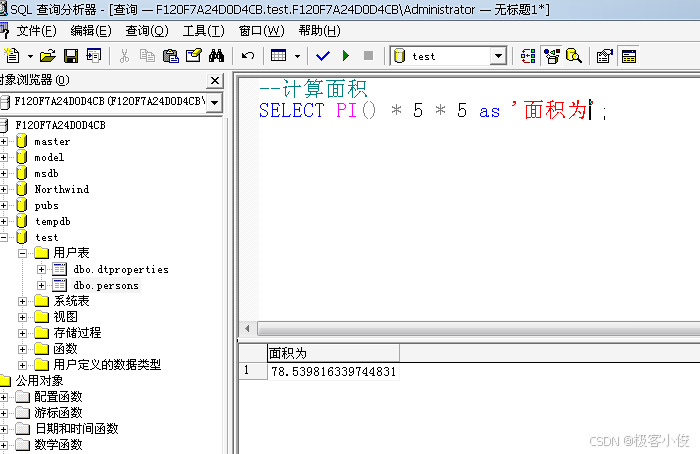Click the Load SQL Script folder icon
The width and height of the screenshot is (700, 454).
pos(47,56)
